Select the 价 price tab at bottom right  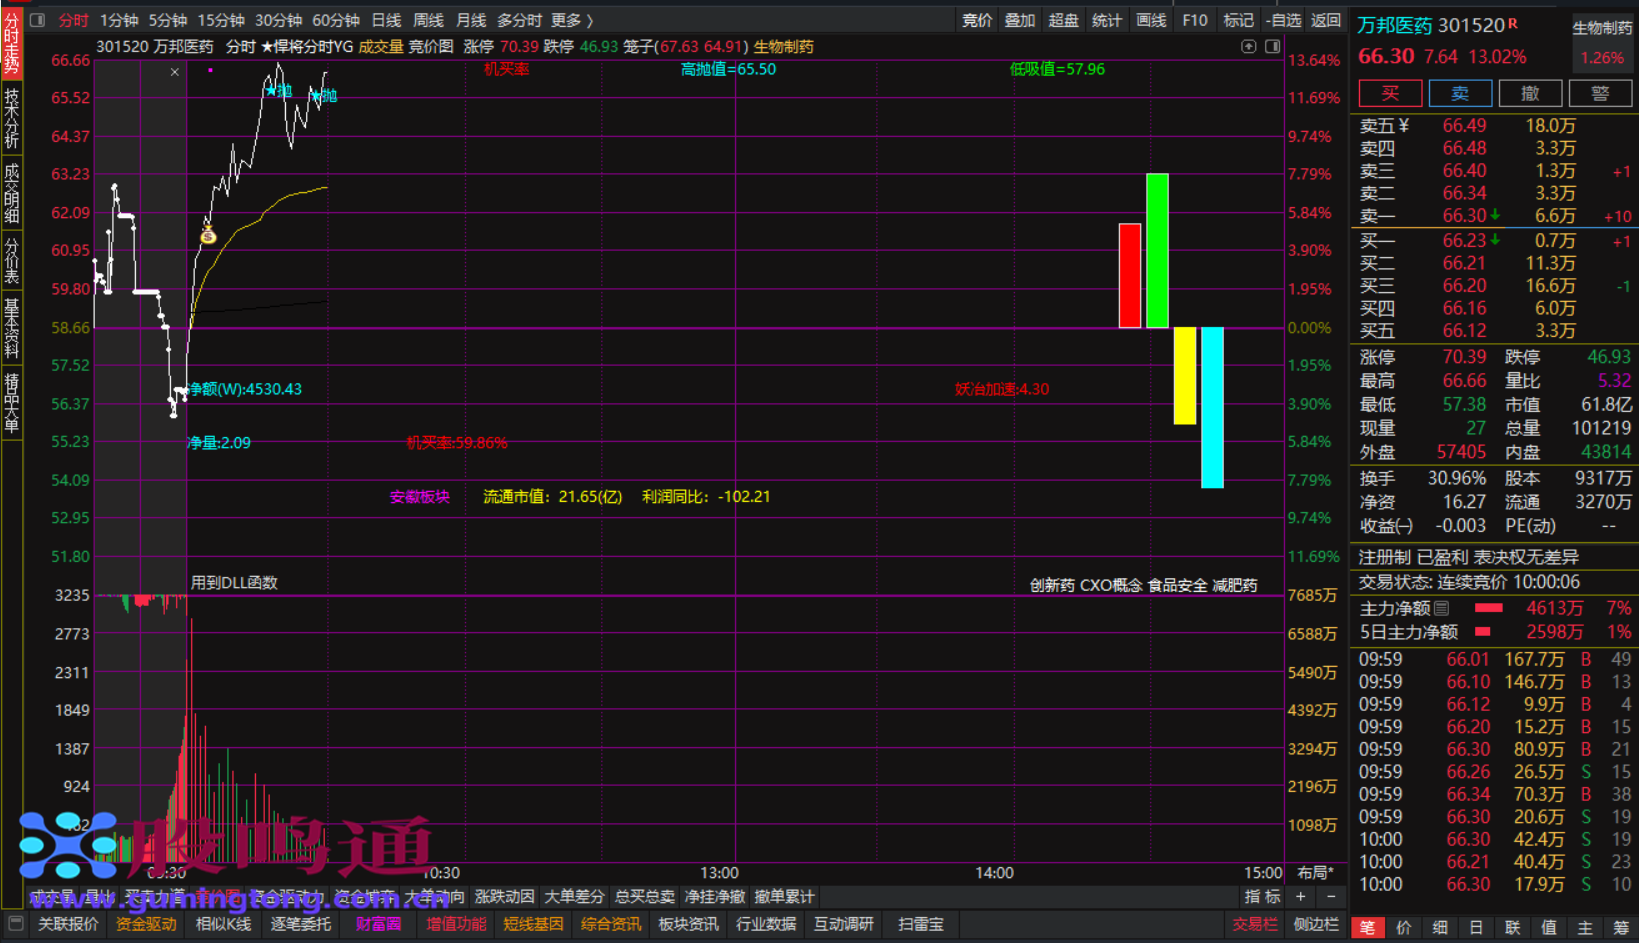(1404, 928)
